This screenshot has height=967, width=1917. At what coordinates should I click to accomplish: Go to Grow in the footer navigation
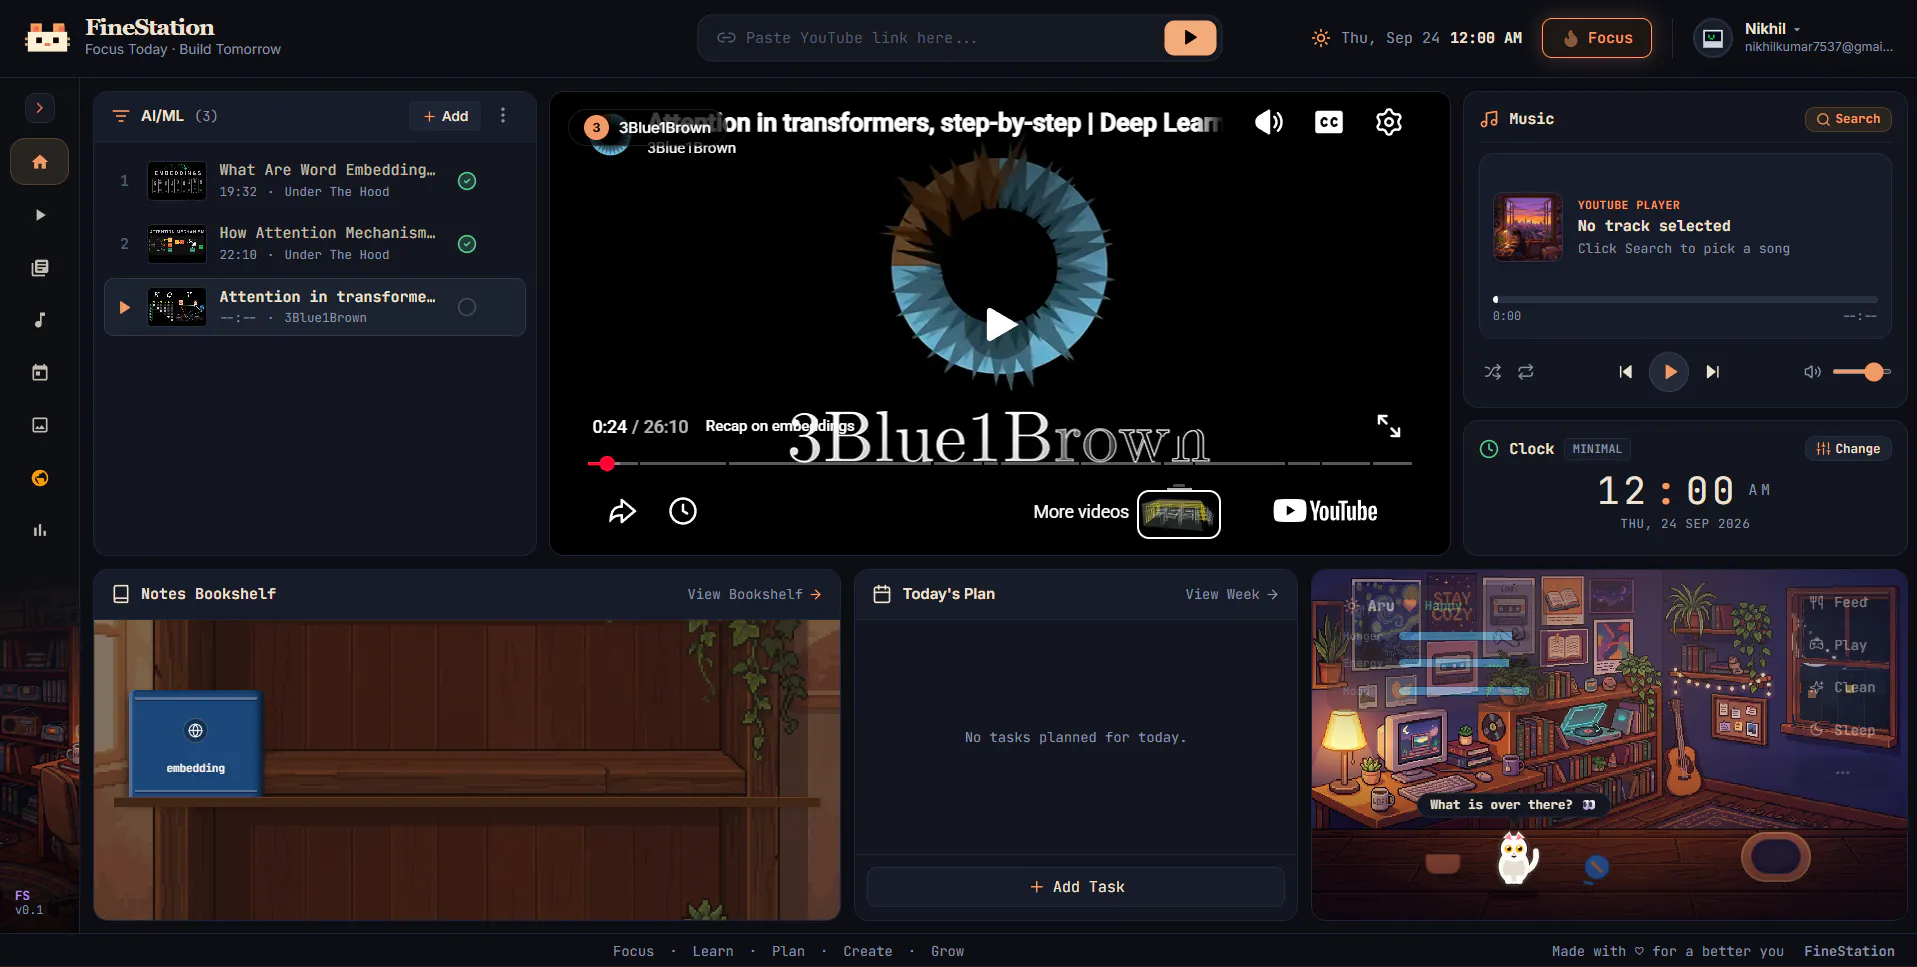point(947,951)
